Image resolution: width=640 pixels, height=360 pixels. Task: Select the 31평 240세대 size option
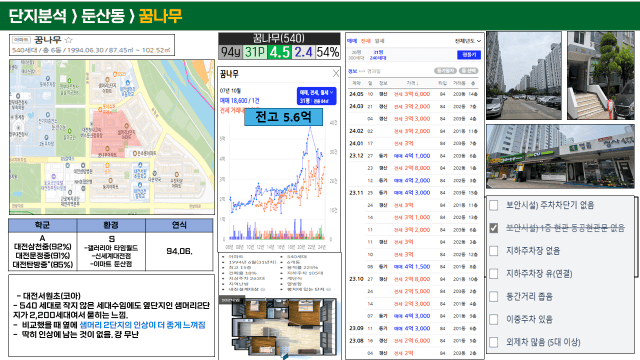coord(379,55)
